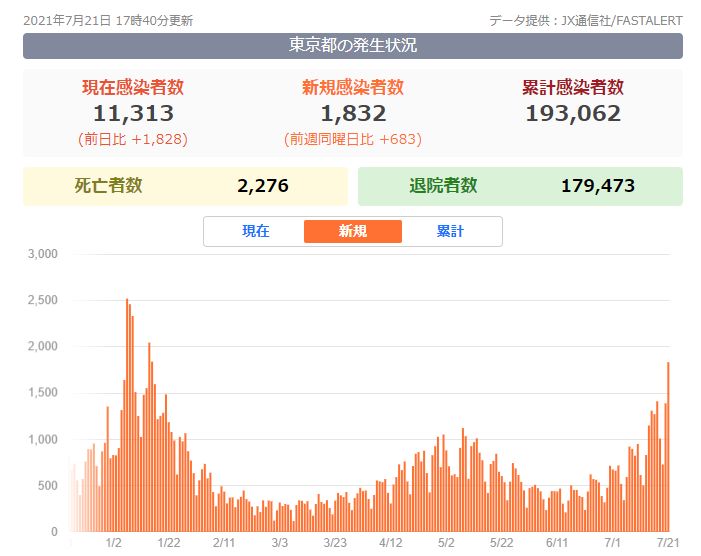The height and width of the screenshot is (556, 701).
Task: Click the 7/1 x-axis label
Action: point(612,543)
